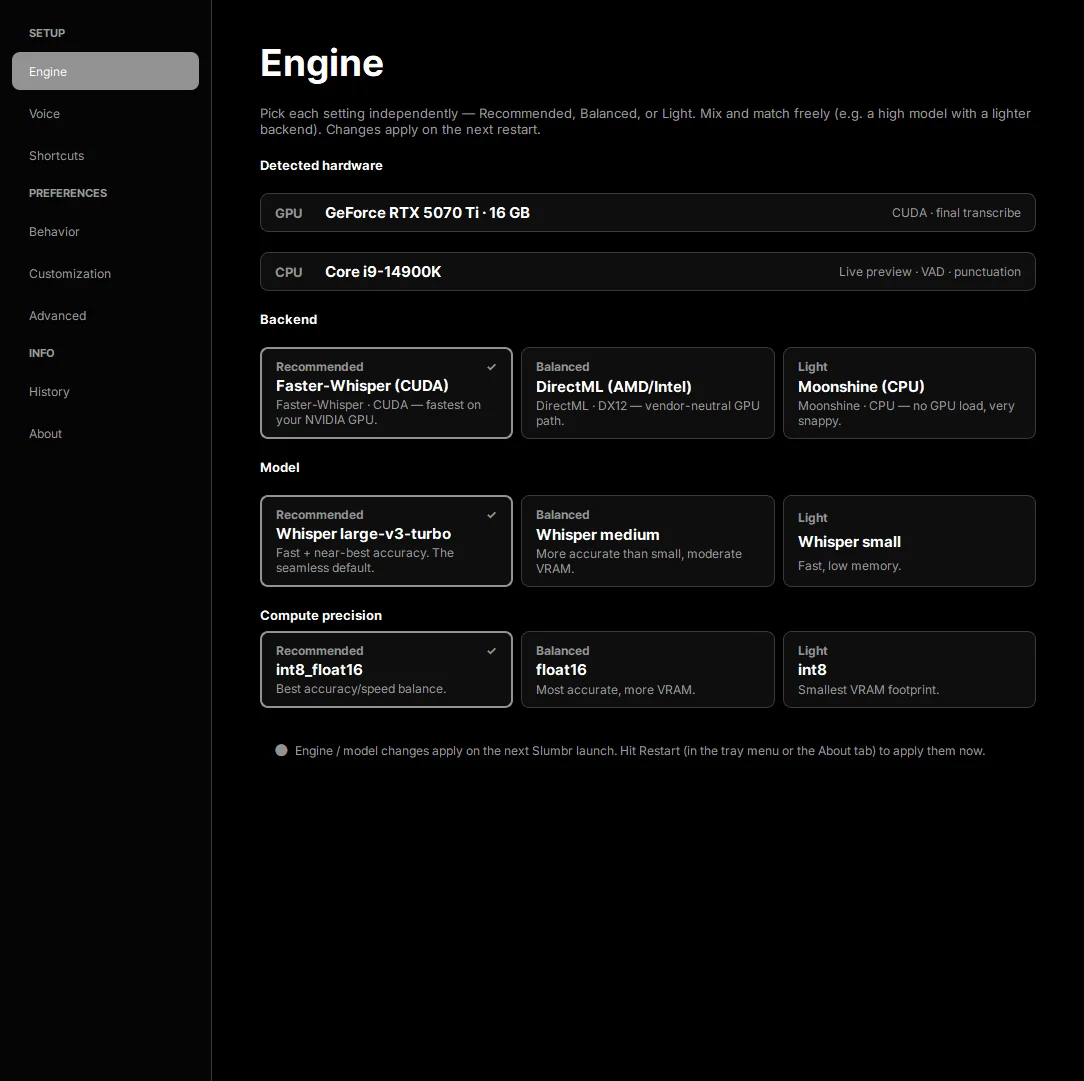Choose int8 light compute precision

click(909, 669)
